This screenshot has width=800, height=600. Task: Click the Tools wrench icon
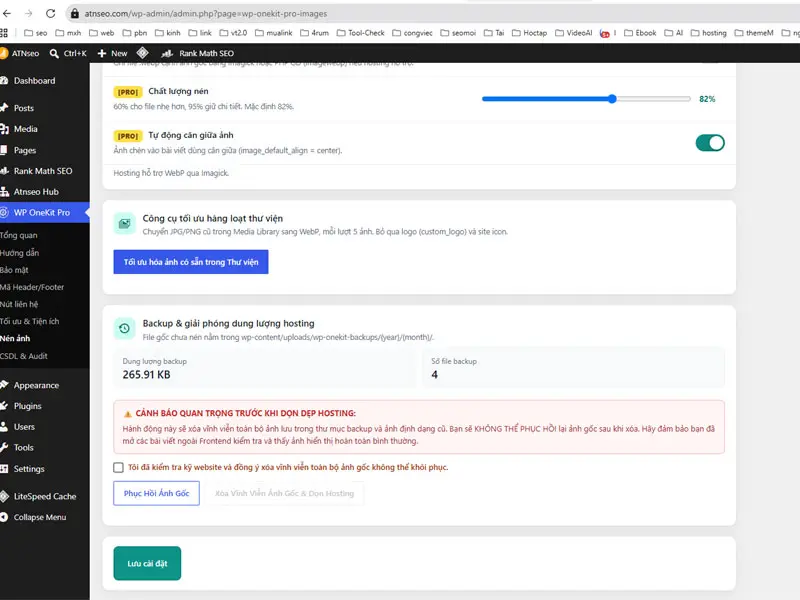[x=4, y=447]
